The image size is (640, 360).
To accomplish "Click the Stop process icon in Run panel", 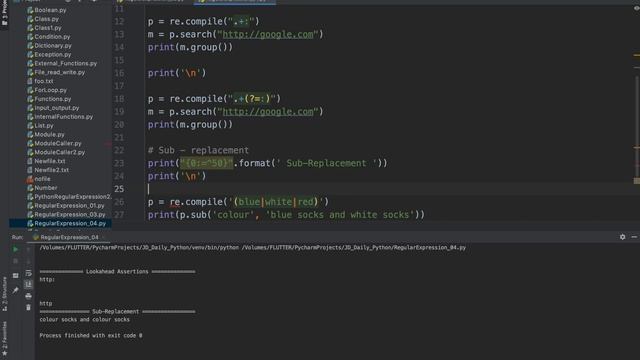I will [x=16, y=261].
